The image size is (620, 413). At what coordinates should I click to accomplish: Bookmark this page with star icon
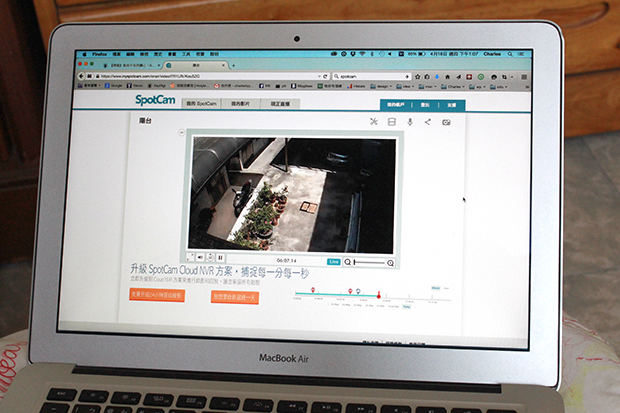pos(418,76)
